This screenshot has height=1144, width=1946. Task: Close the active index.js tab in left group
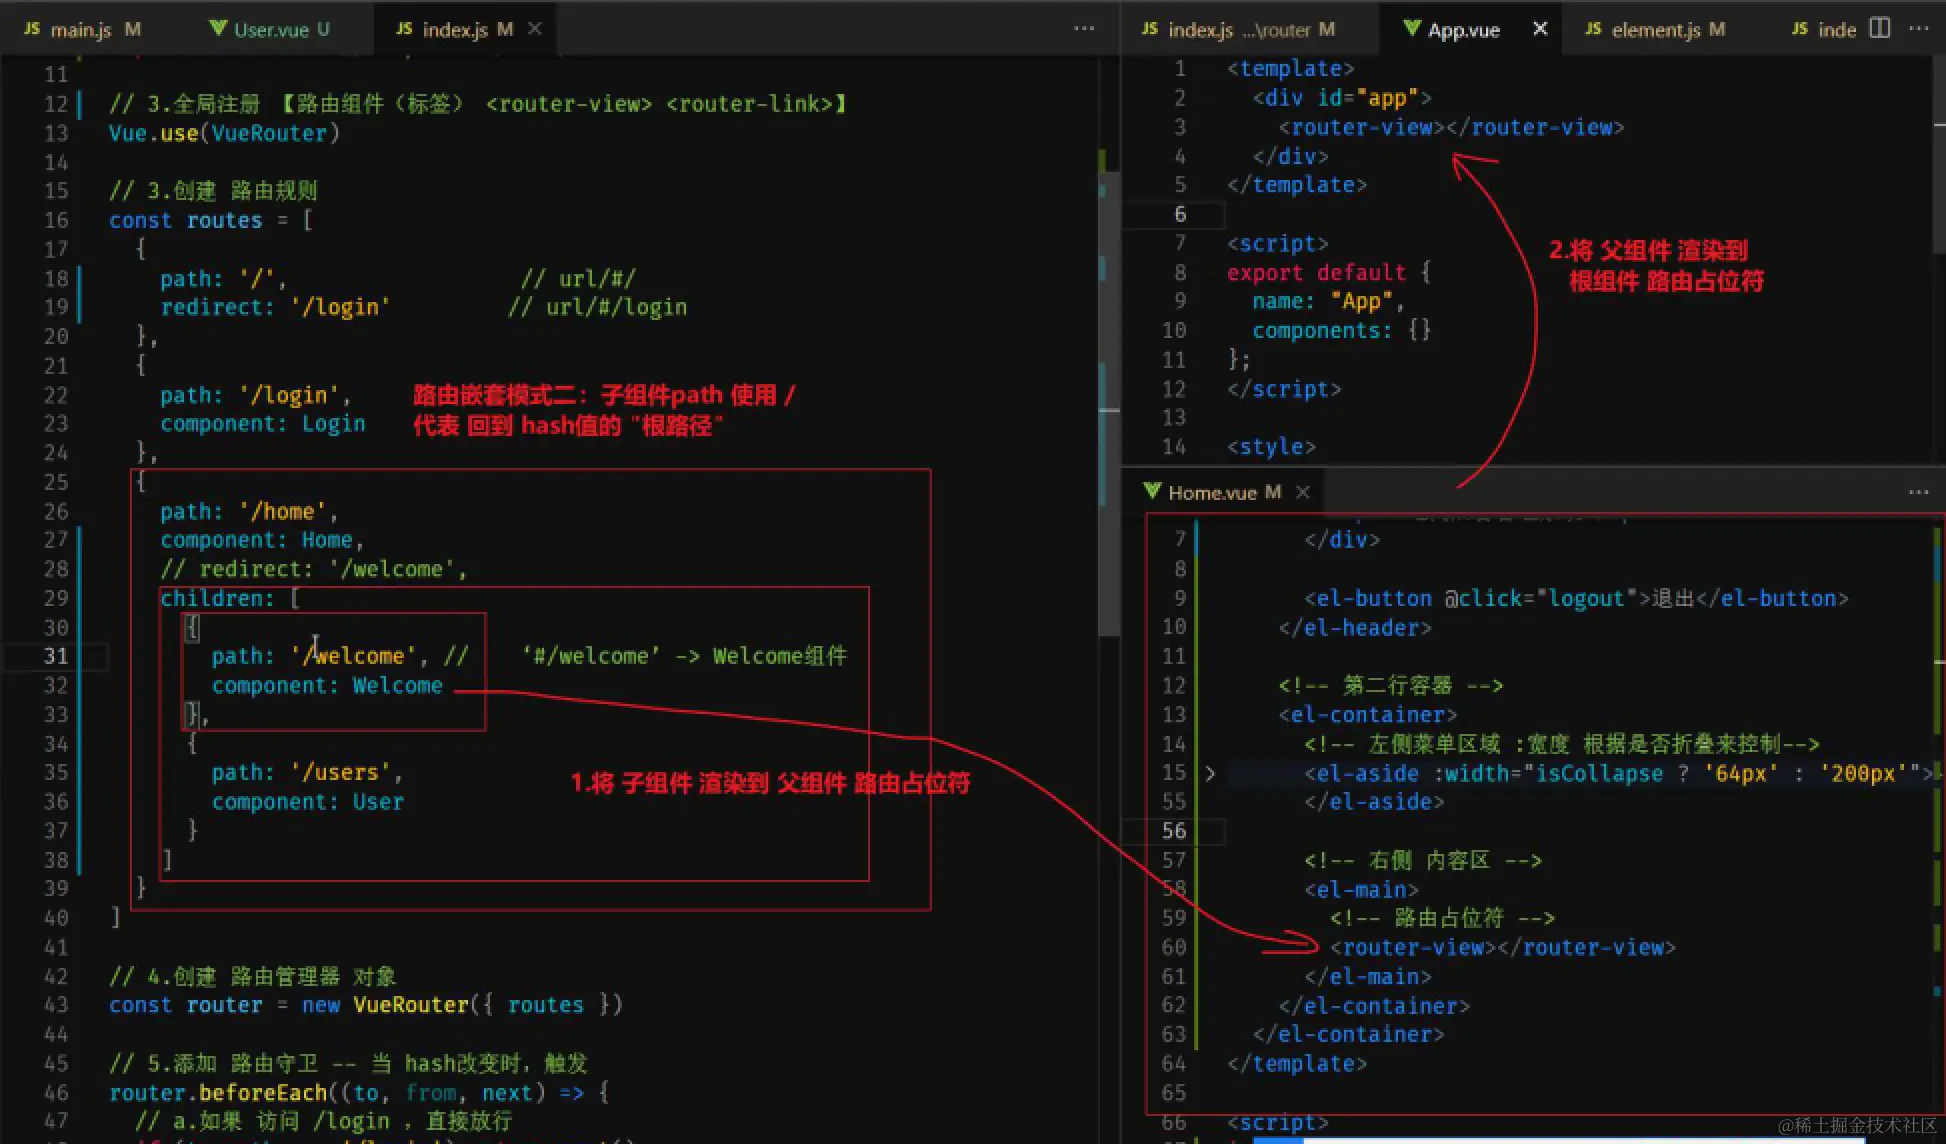coord(535,28)
